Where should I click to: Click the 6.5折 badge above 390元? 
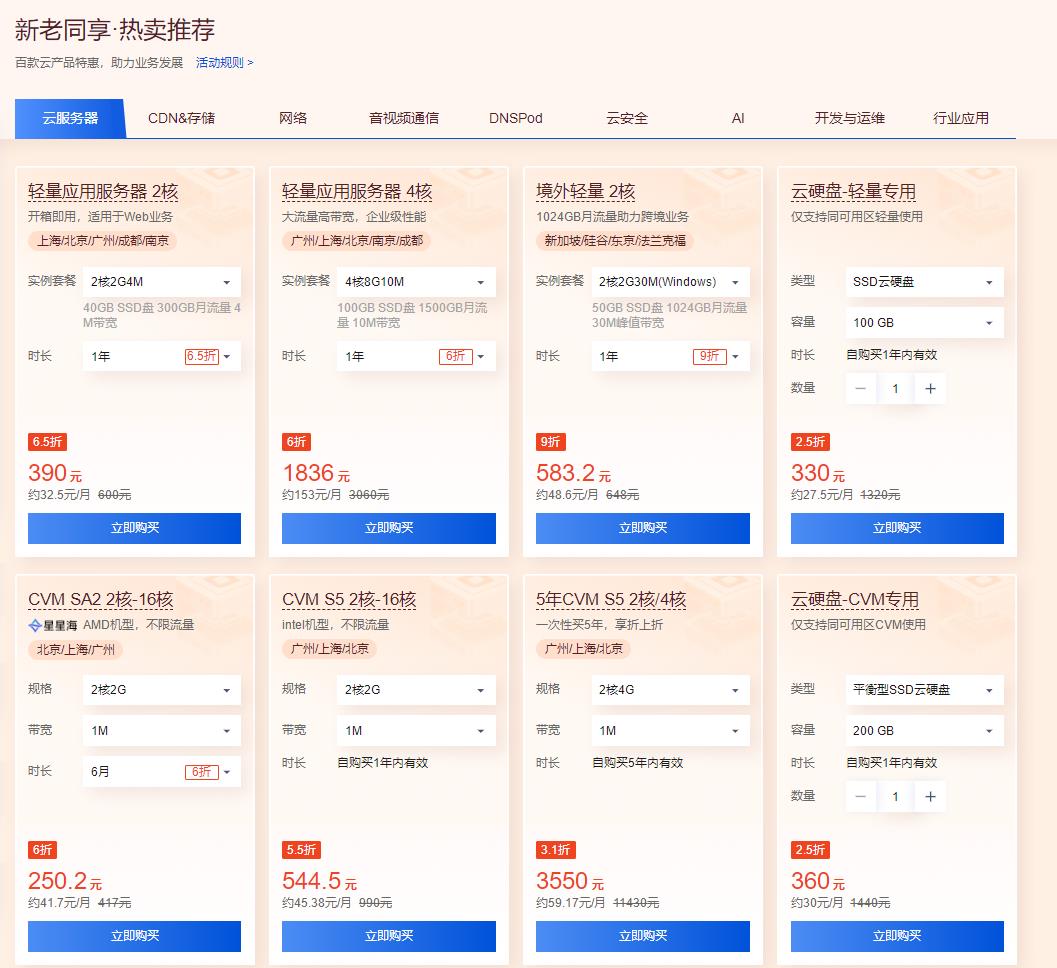point(47,442)
